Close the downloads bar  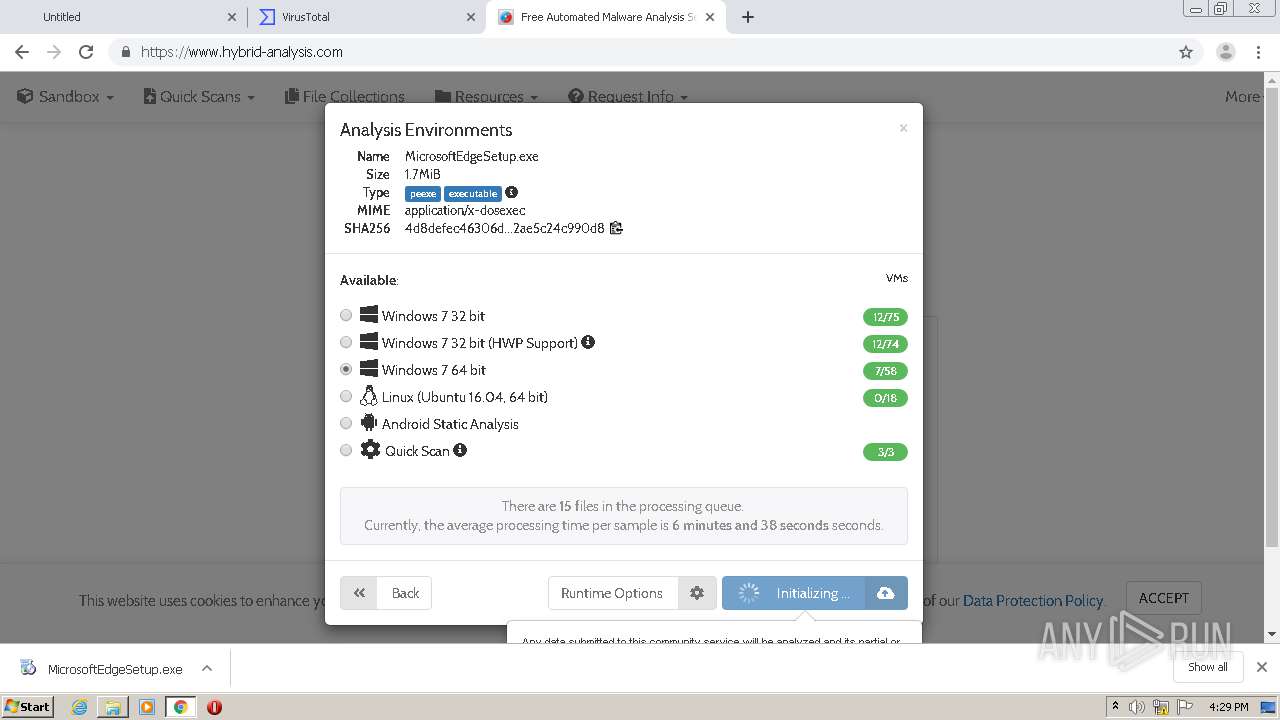(x=1262, y=667)
